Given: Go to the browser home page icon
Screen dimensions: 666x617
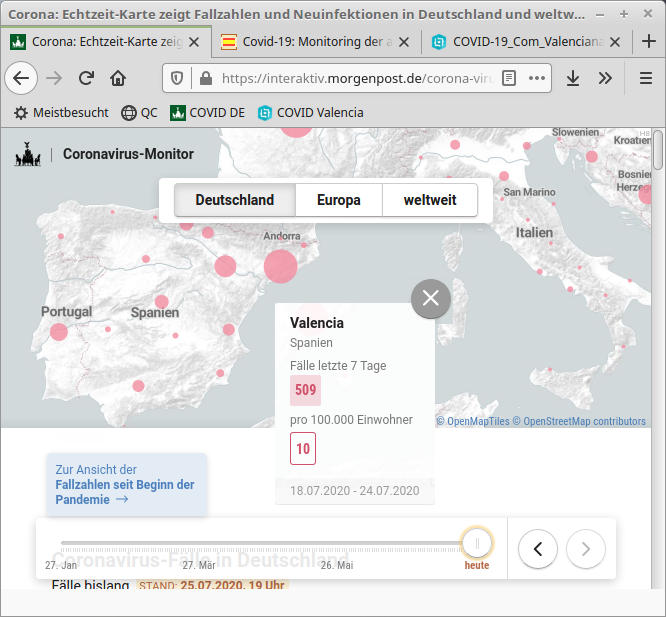Looking at the screenshot, I should (x=118, y=78).
